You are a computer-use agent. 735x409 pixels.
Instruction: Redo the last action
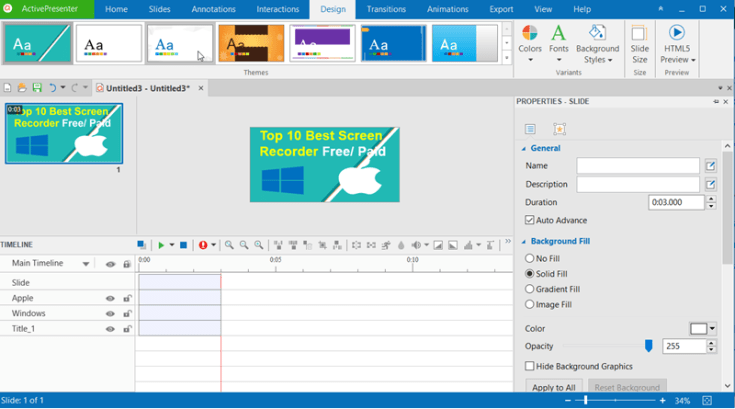(x=74, y=88)
